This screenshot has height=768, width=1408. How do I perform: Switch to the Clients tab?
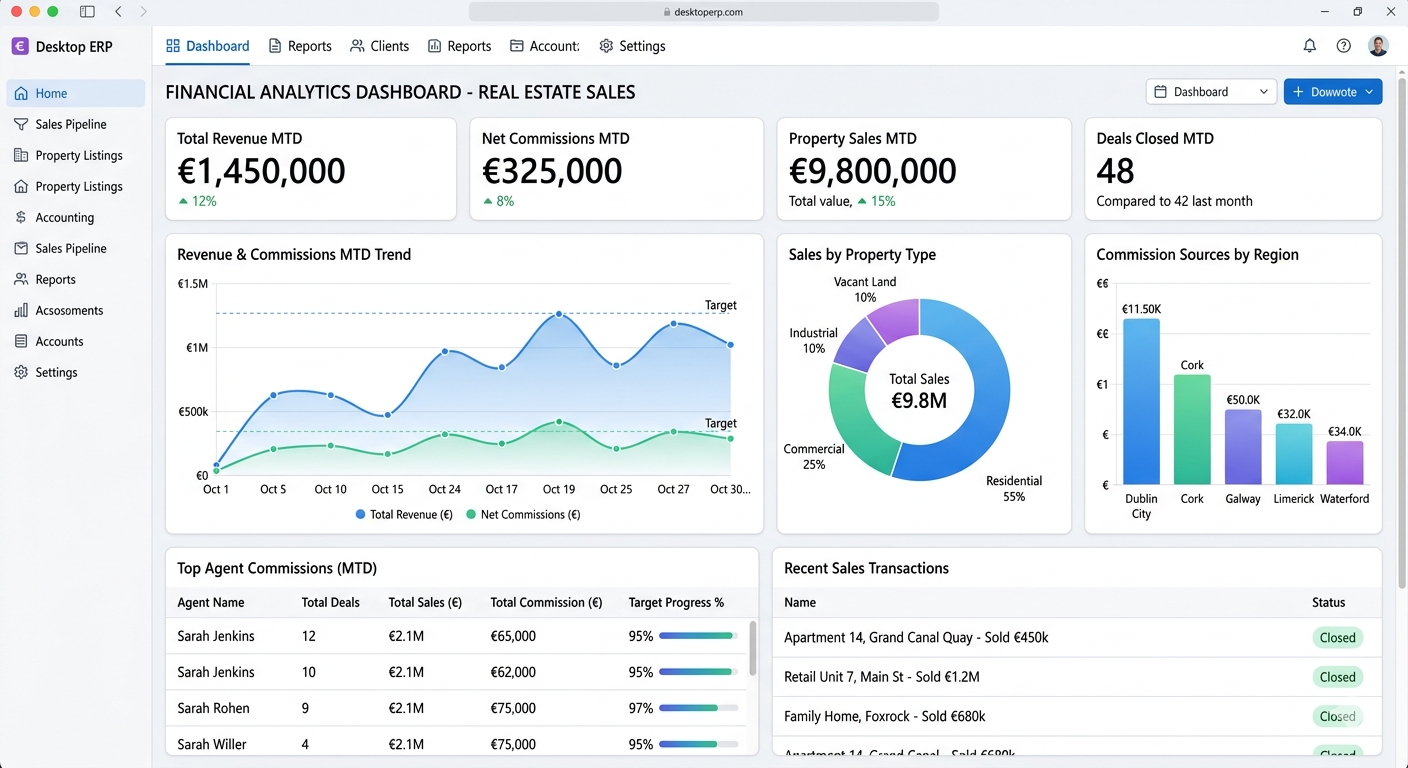click(379, 46)
